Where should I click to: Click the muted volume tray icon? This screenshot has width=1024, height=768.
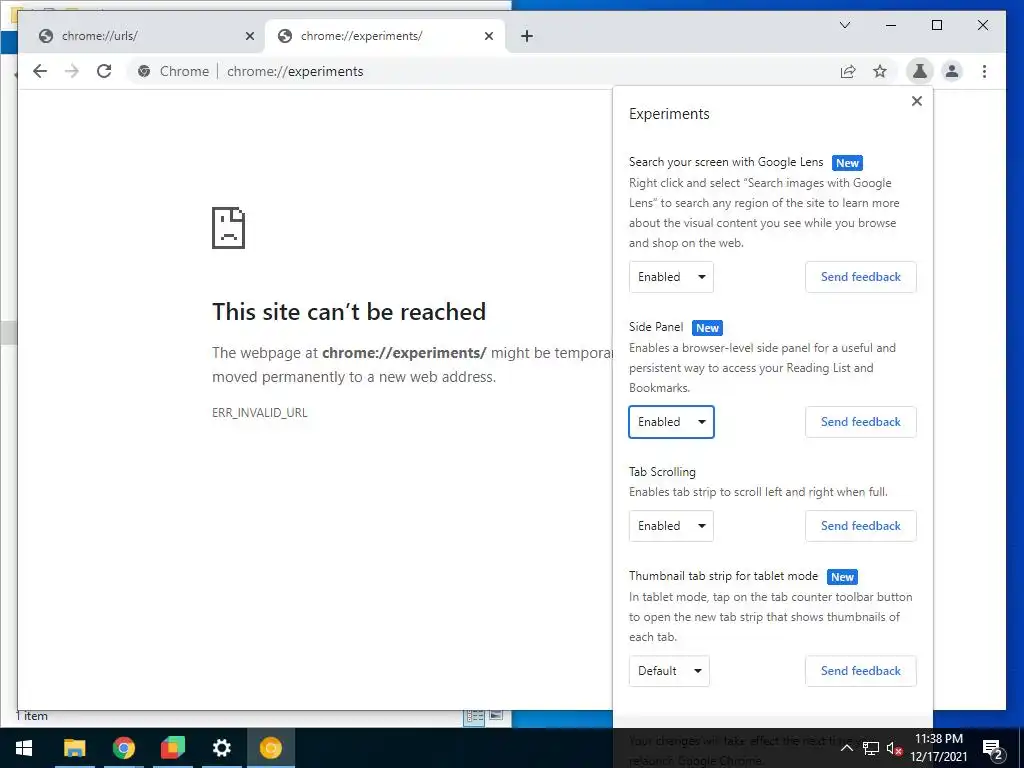(x=895, y=748)
